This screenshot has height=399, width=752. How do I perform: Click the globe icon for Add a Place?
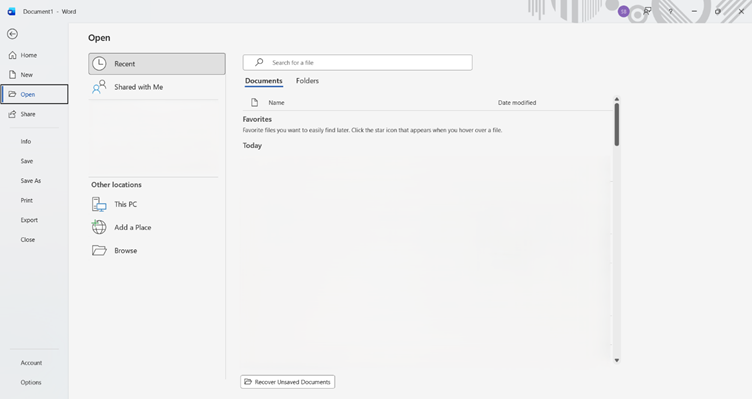99,227
